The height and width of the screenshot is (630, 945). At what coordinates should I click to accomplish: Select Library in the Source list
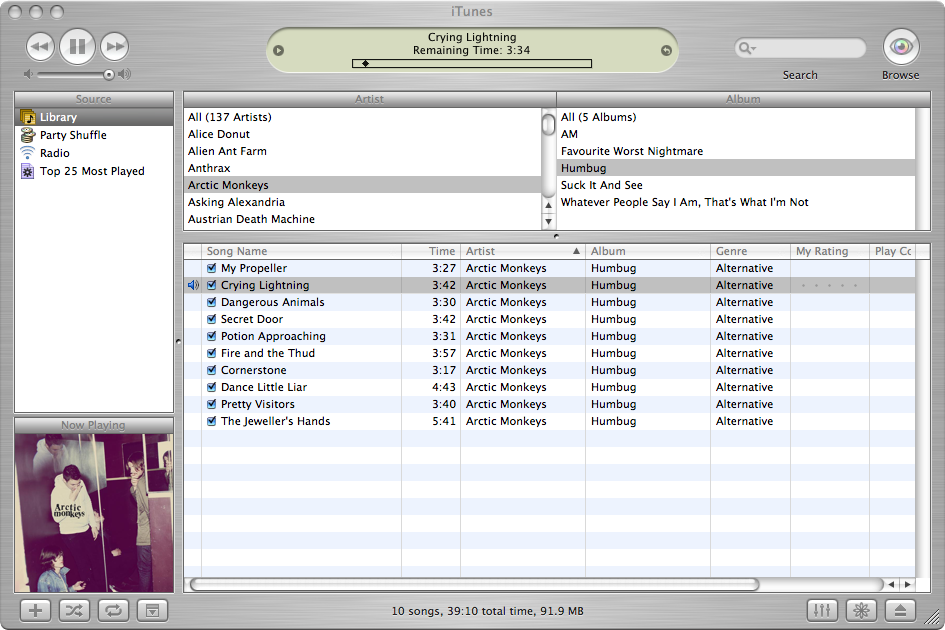(94, 117)
